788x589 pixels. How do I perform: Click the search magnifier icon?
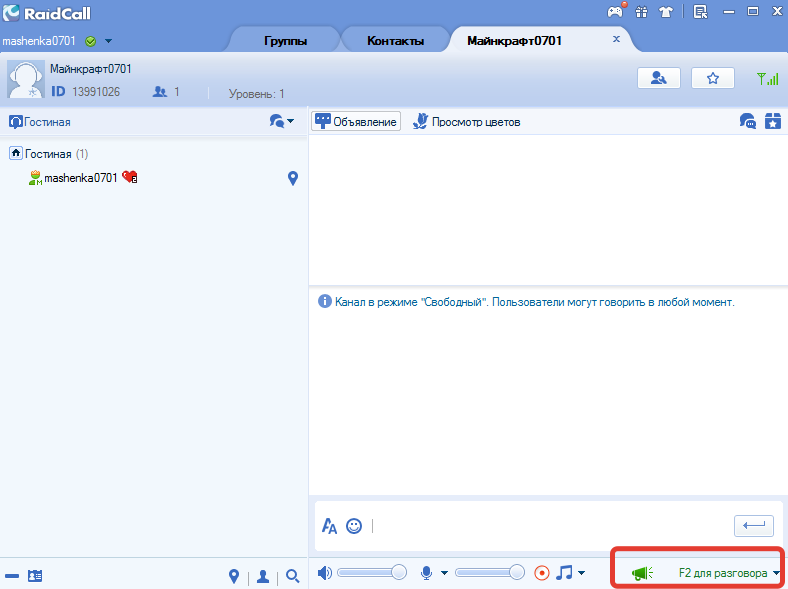coord(292,576)
